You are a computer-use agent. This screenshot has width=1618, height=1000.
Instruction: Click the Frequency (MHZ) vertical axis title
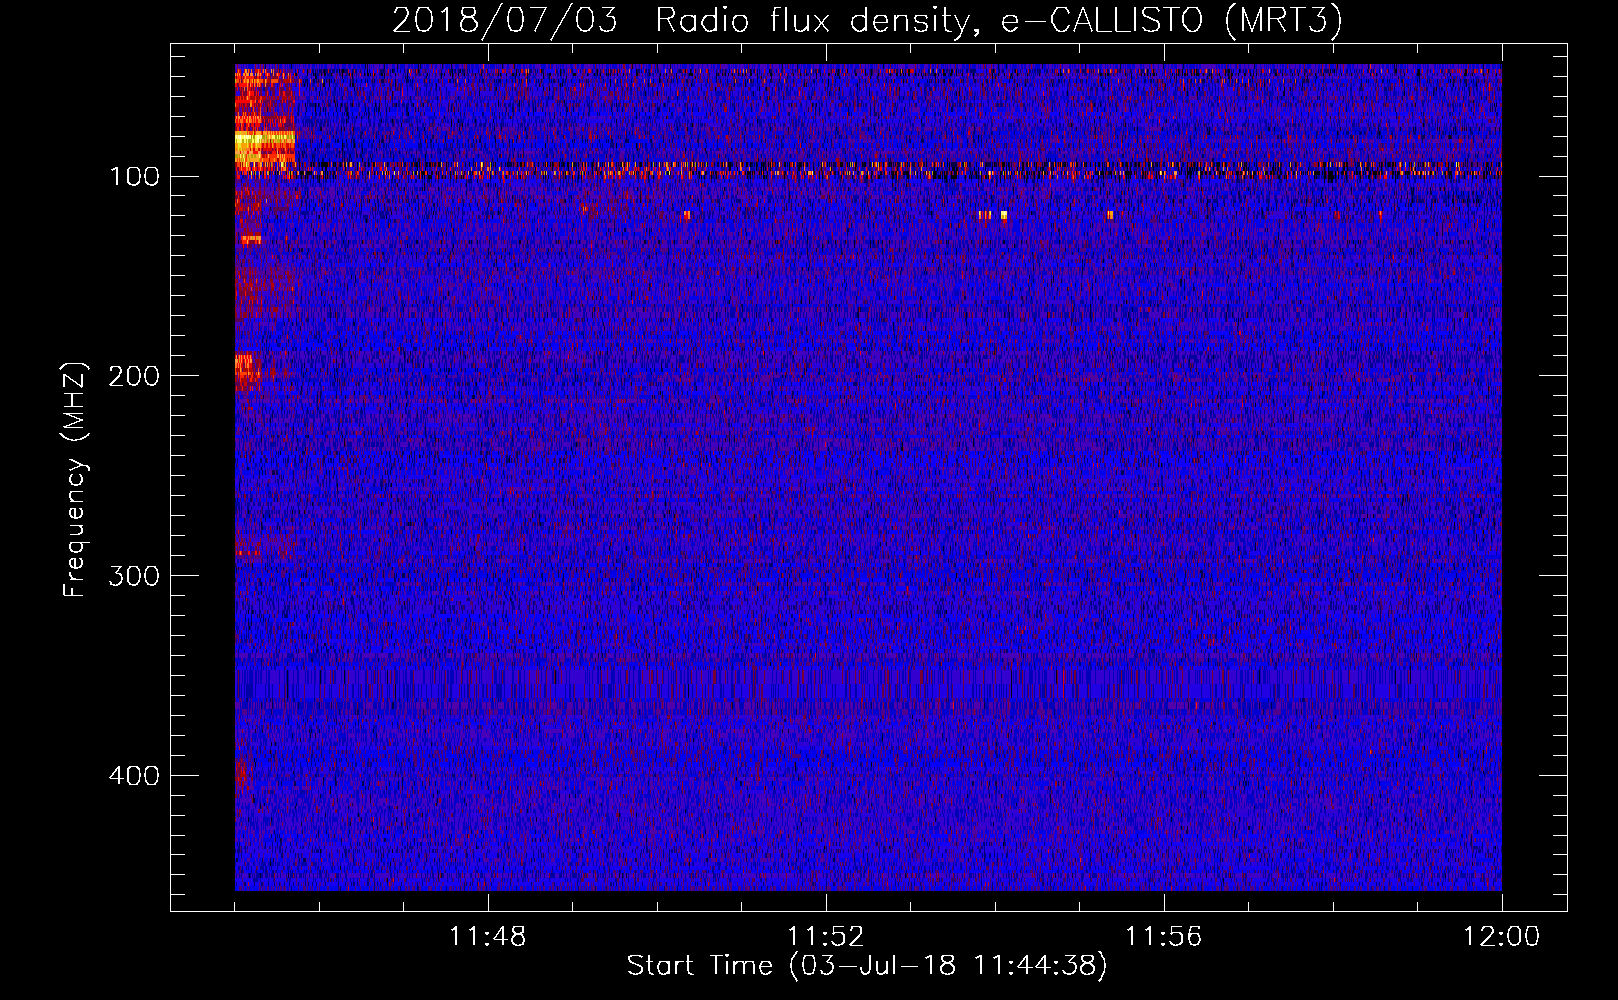click(75, 480)
